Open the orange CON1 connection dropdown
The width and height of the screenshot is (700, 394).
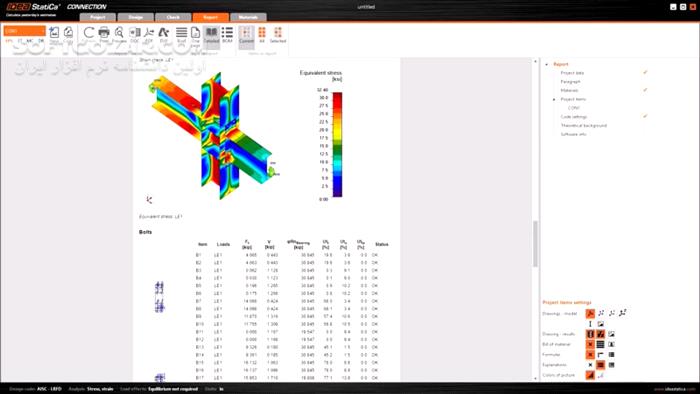[x=25, y=31]
